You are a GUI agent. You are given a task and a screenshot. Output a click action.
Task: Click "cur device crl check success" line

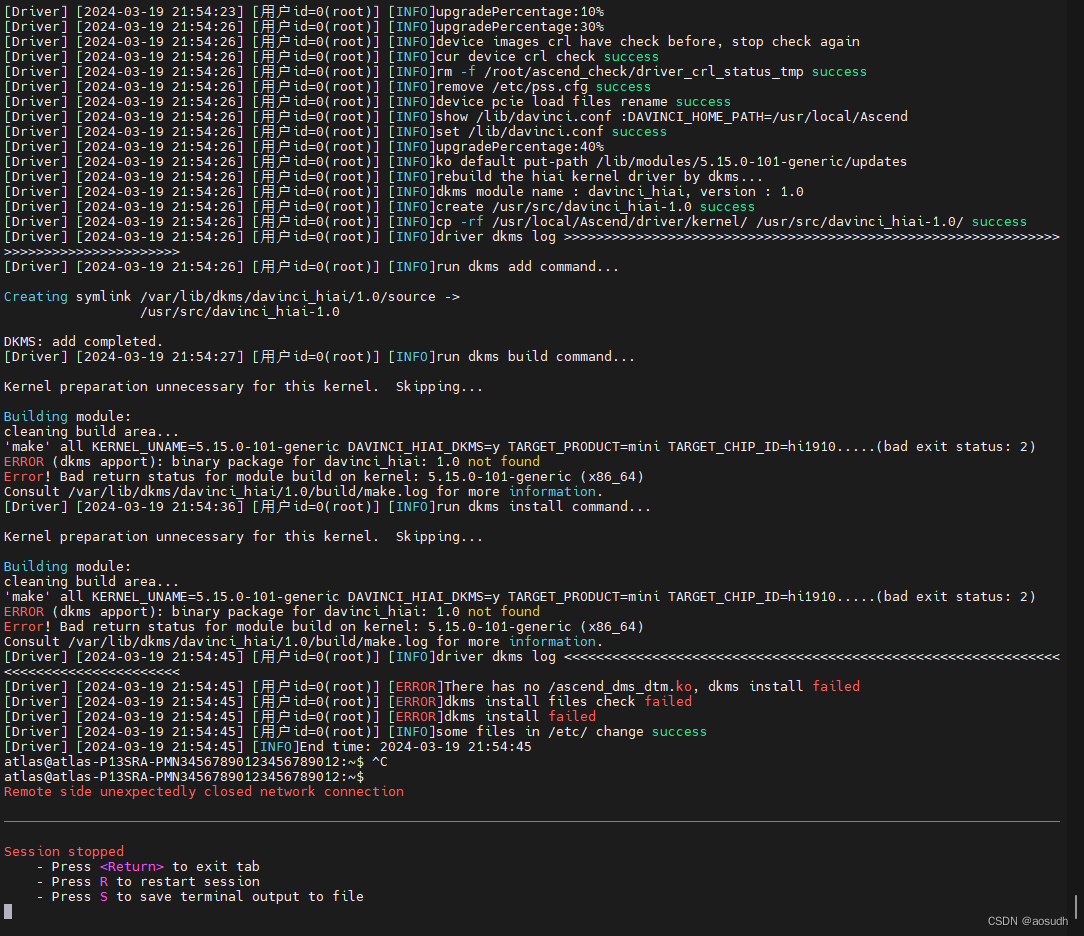332,57
